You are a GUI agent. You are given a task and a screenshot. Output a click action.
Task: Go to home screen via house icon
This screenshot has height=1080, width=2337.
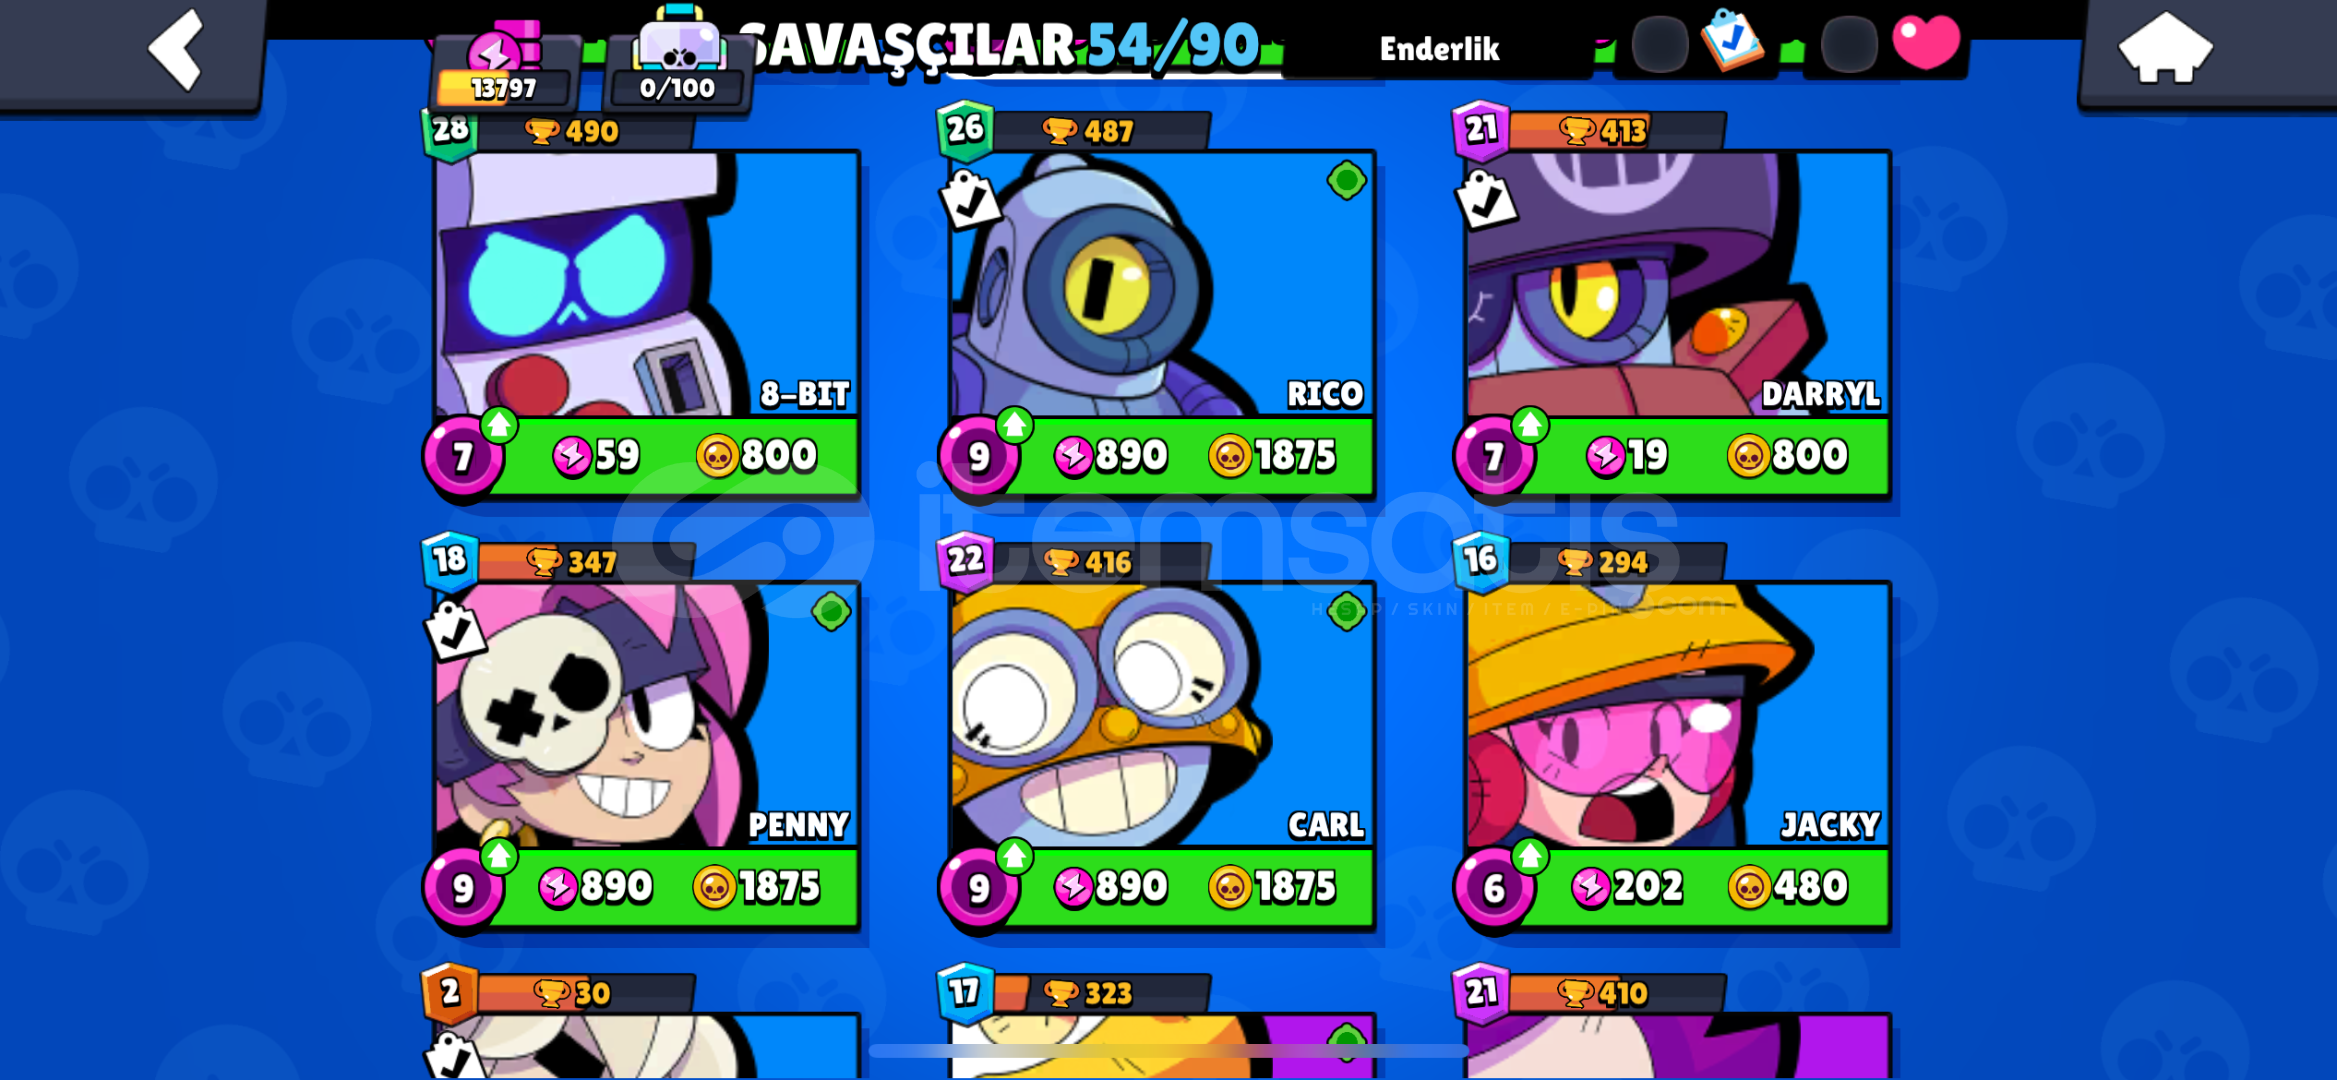click(2165, 48)
